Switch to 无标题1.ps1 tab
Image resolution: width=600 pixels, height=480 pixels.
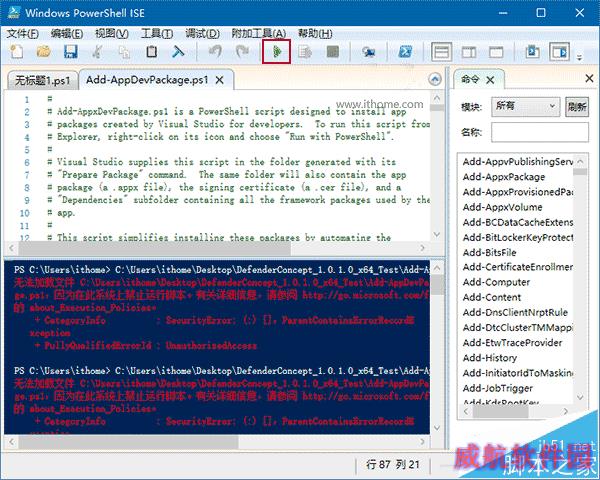42,81
